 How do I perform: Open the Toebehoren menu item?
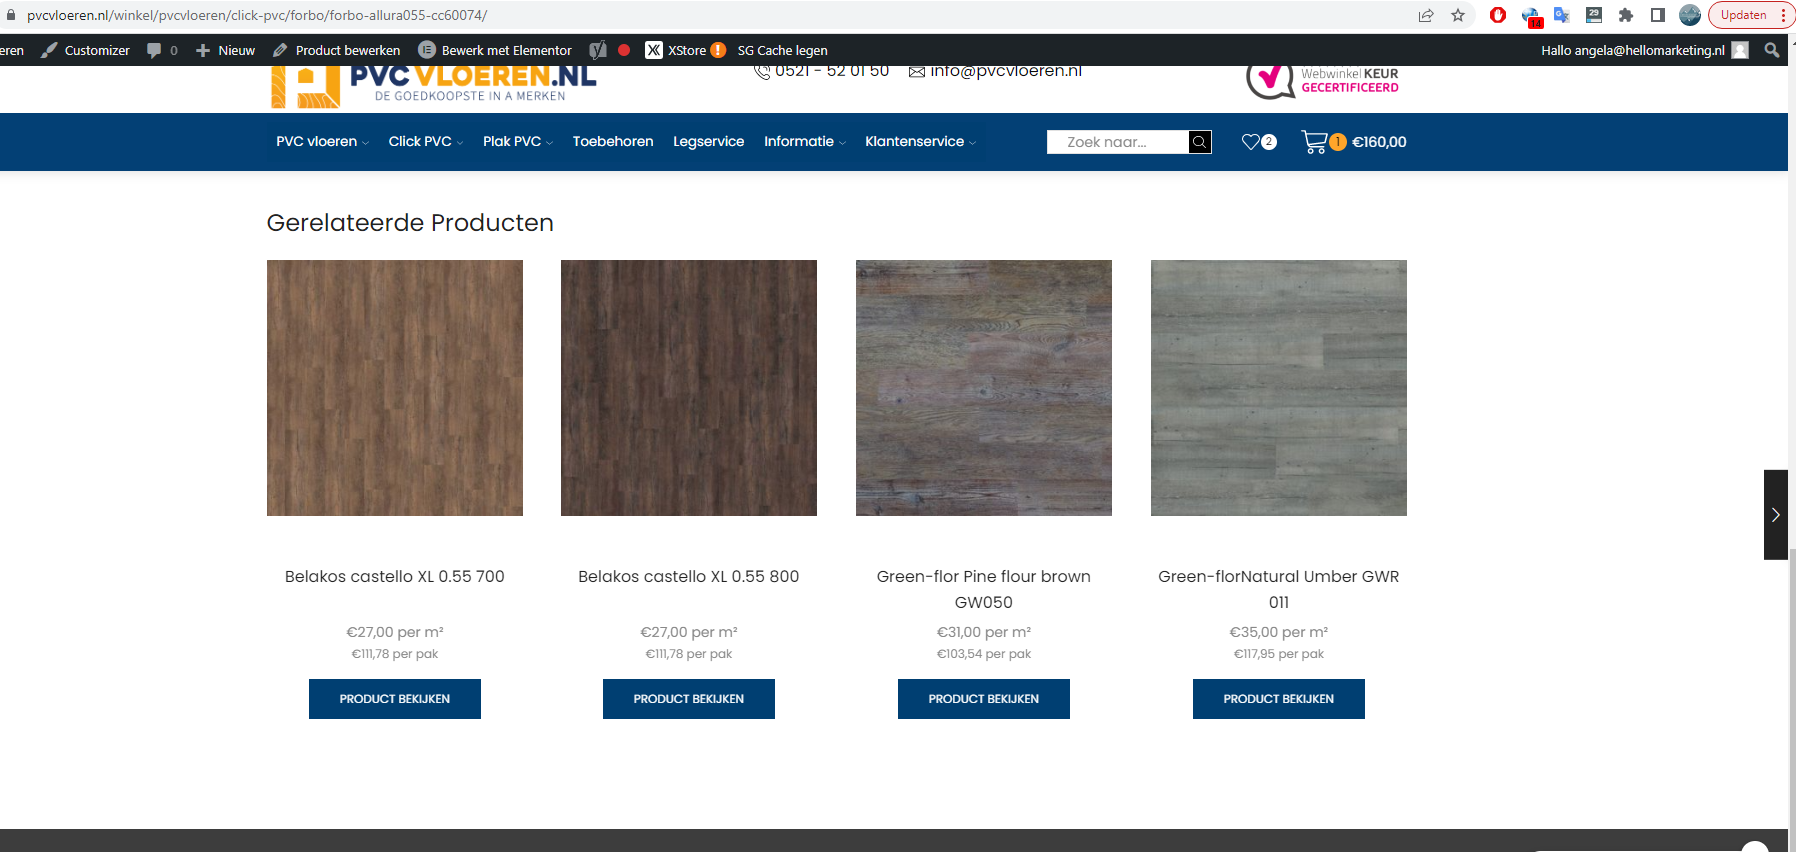point(613,142)
